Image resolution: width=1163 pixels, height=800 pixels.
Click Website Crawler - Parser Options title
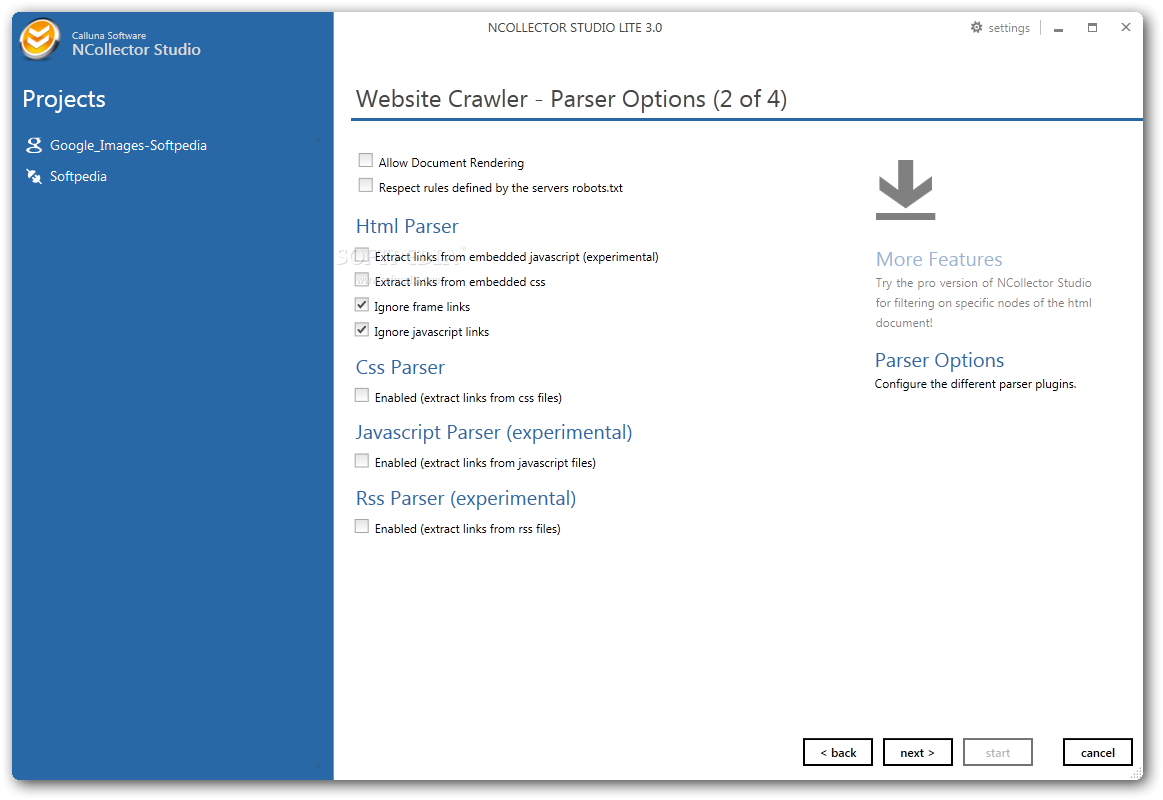pos(571,99)
